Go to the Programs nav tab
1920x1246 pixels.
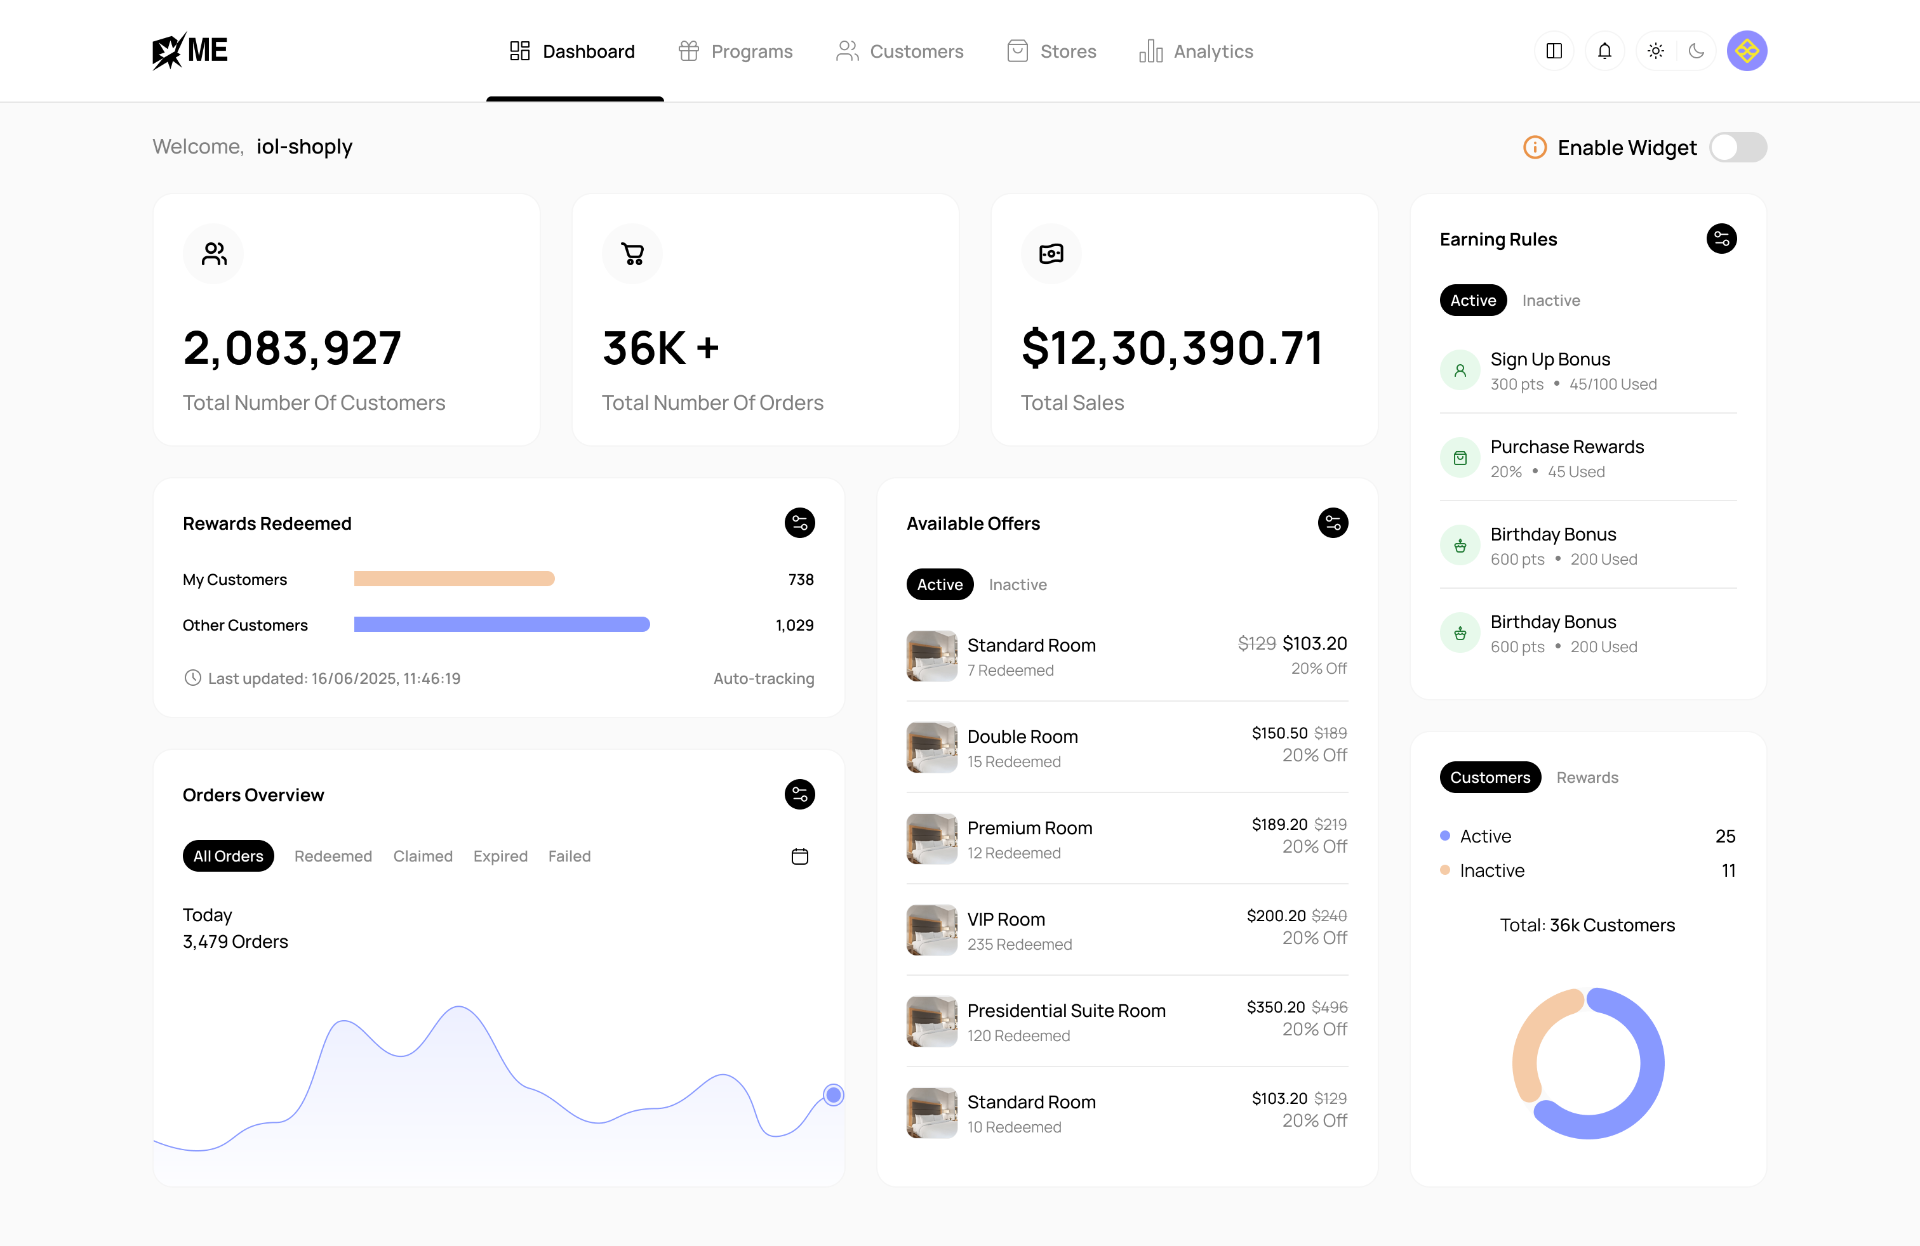tap(735, 51)
